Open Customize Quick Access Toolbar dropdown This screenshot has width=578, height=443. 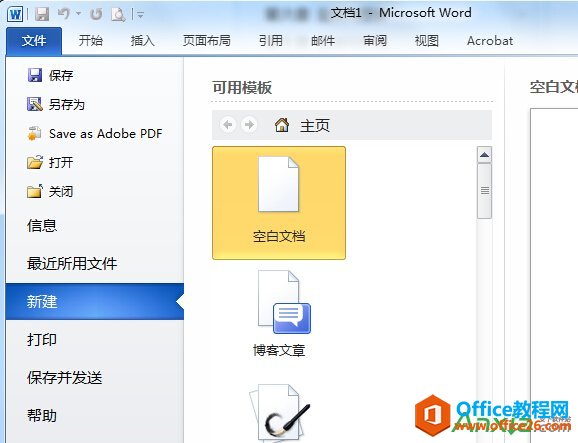pyautogui.click(x=140, y=15)
